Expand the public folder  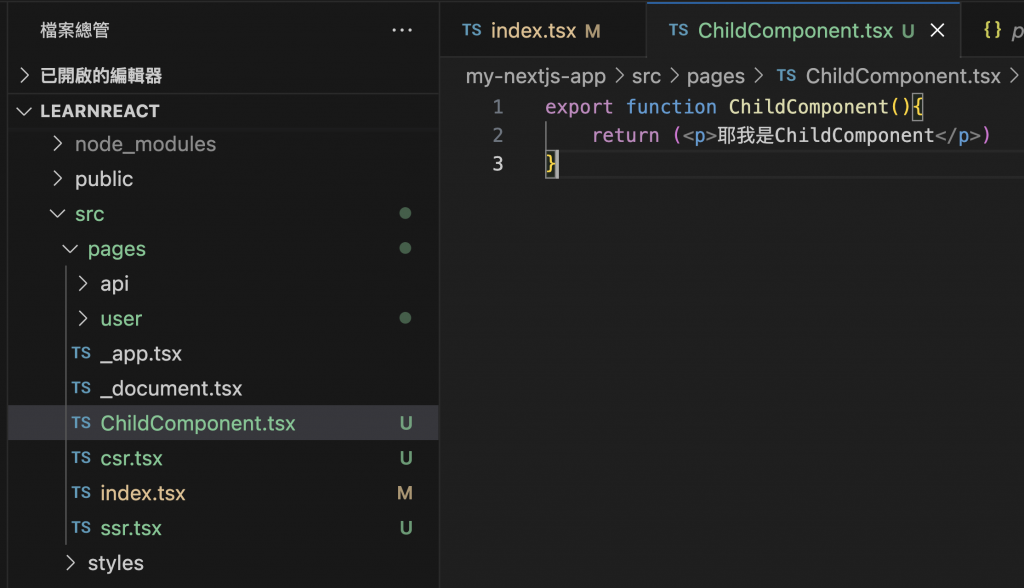(x=58, y=179)
